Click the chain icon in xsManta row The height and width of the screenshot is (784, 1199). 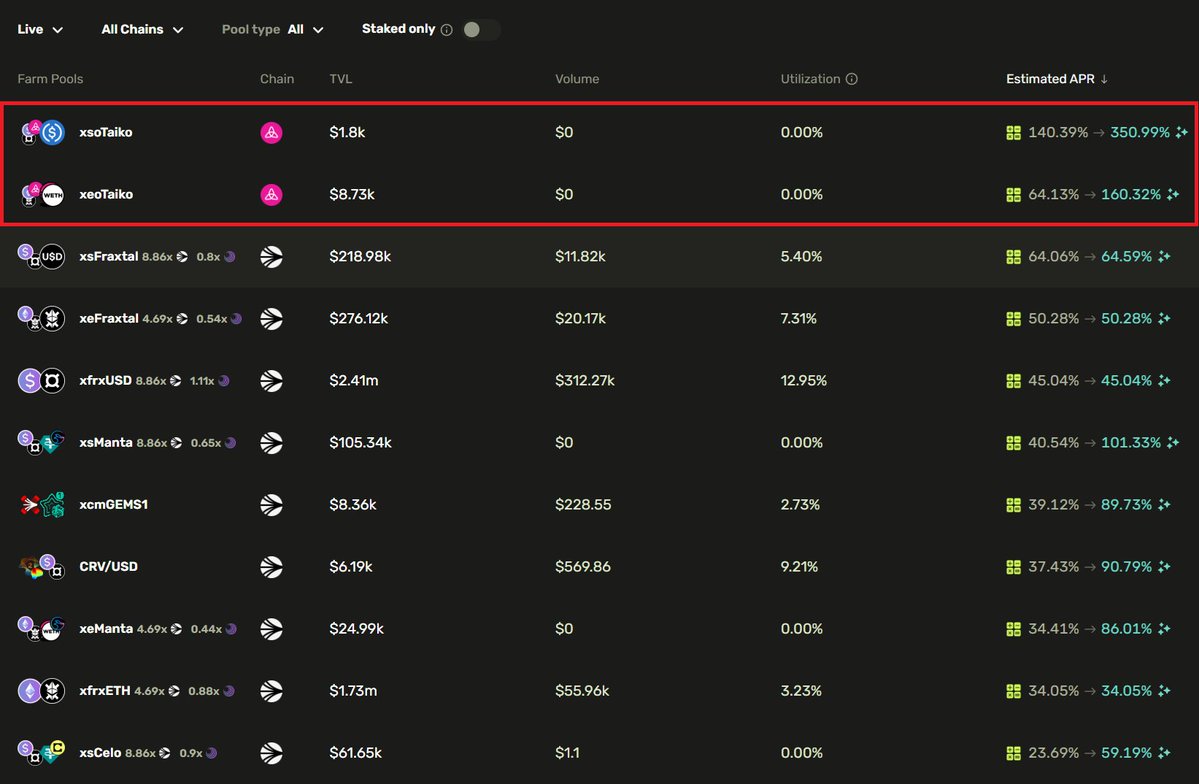(x=271, y=442)
